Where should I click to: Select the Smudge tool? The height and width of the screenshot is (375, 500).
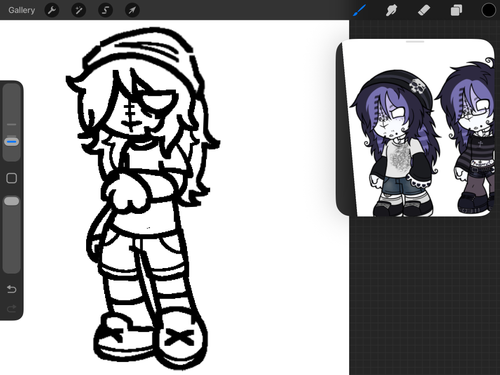[x=392, y=10]
